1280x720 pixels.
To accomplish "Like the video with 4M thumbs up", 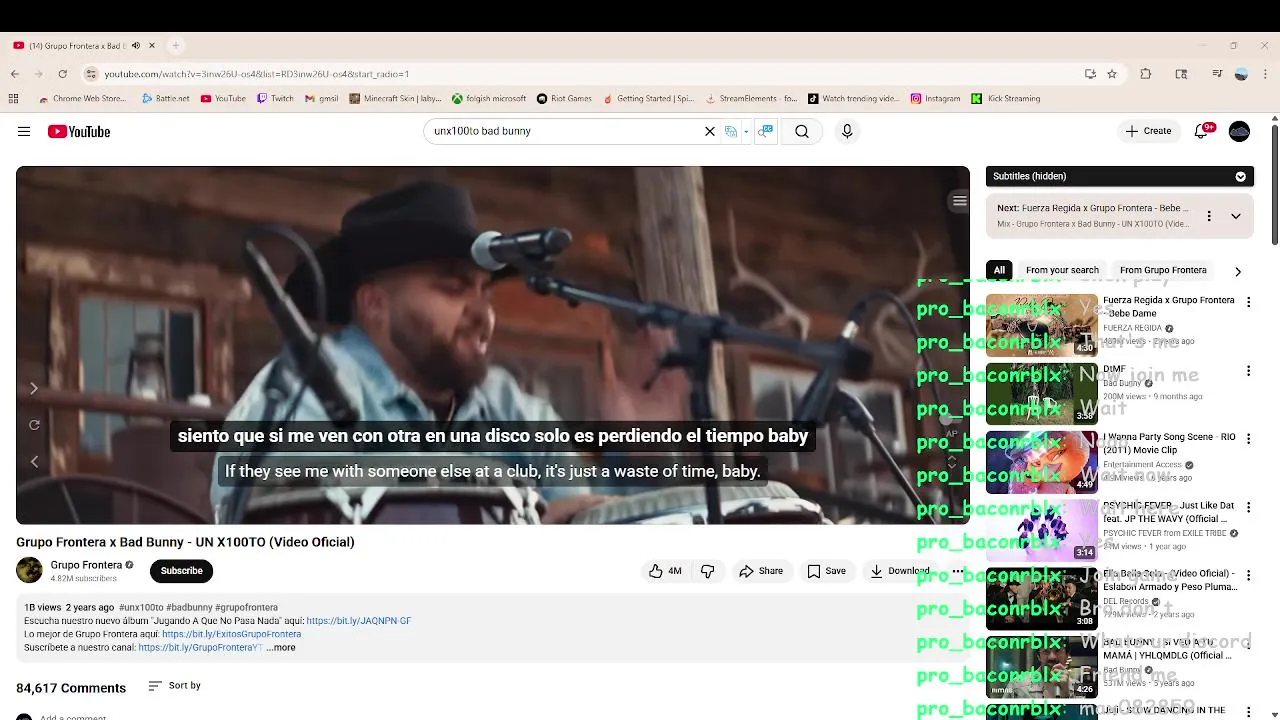I will tap(665, 571).
